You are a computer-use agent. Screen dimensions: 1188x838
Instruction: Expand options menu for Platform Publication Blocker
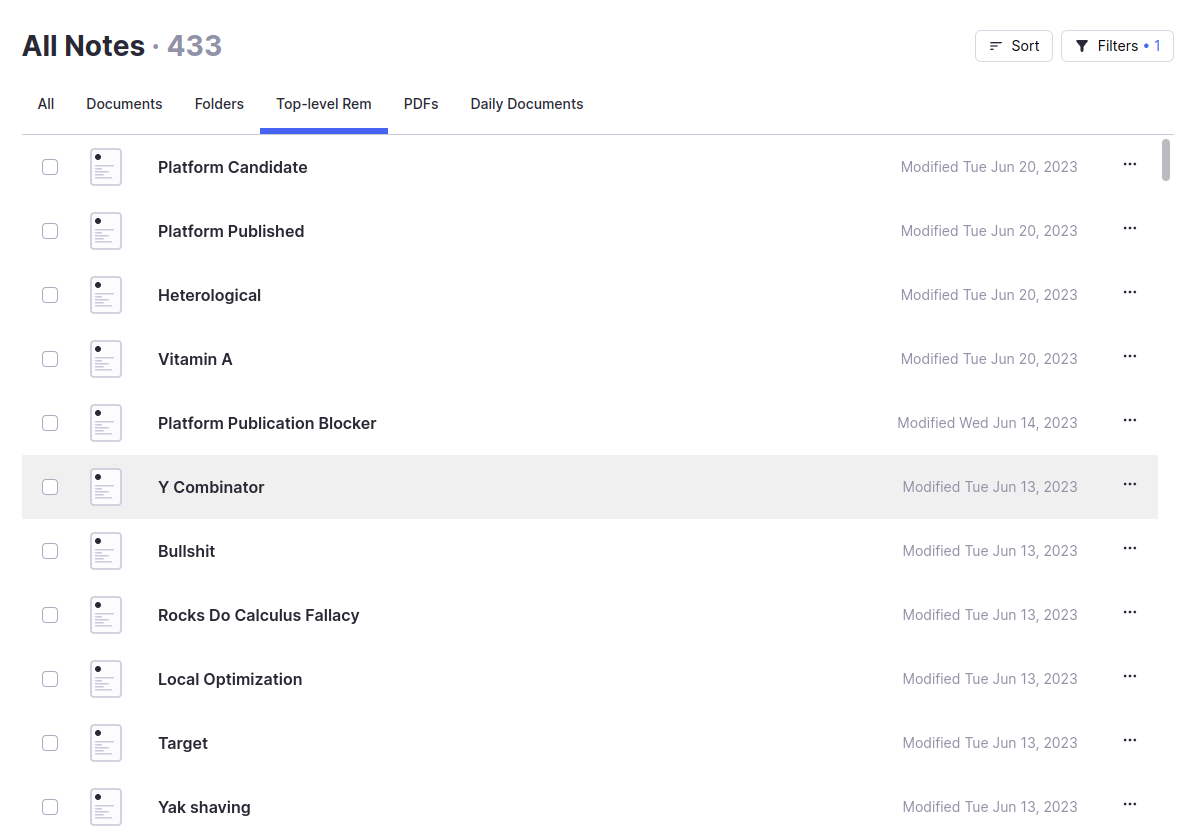pos(1130,421)
